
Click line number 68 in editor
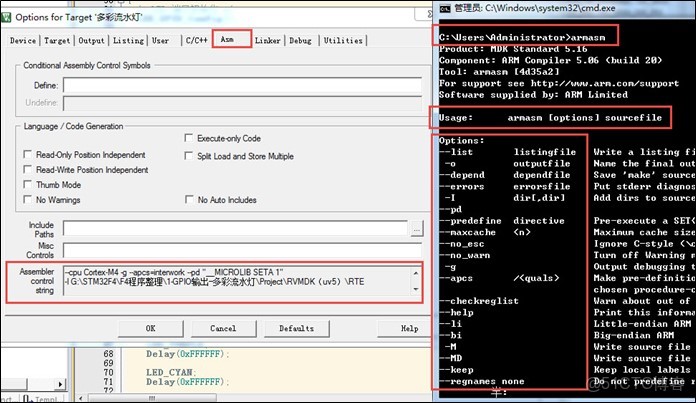point(108,354)
